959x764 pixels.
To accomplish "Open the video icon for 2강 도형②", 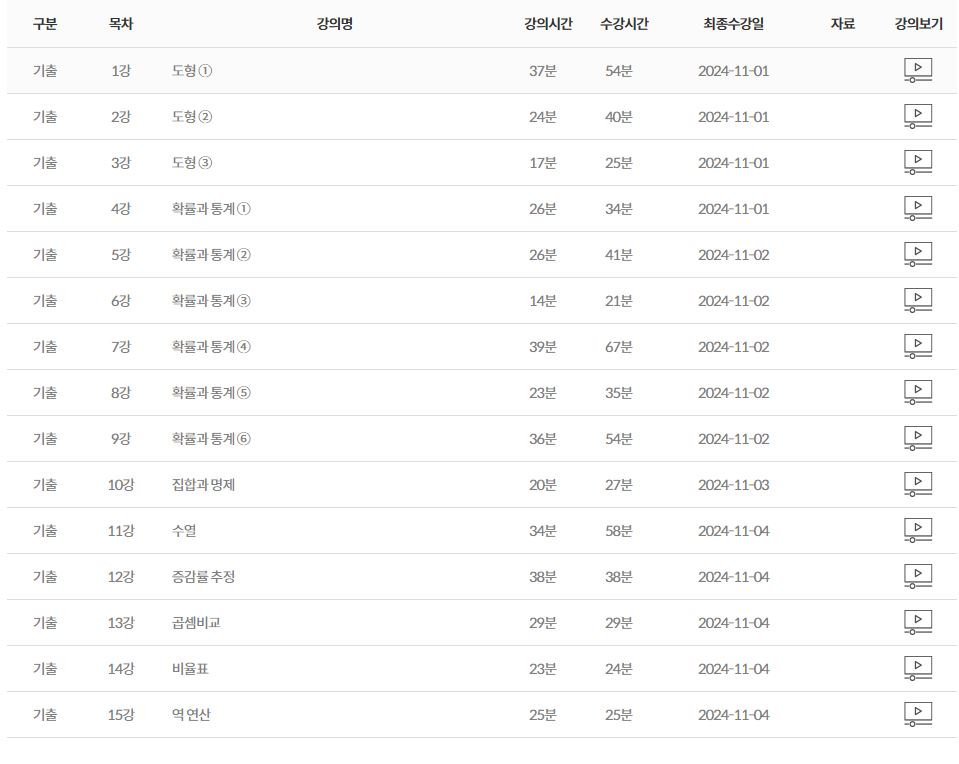I will coord(917,116).
